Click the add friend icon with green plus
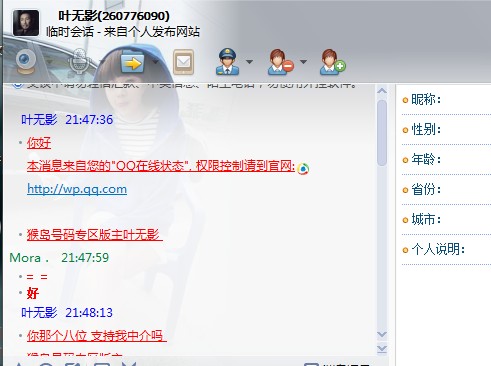Screen dimensions: 491x366 click(332, 62)
